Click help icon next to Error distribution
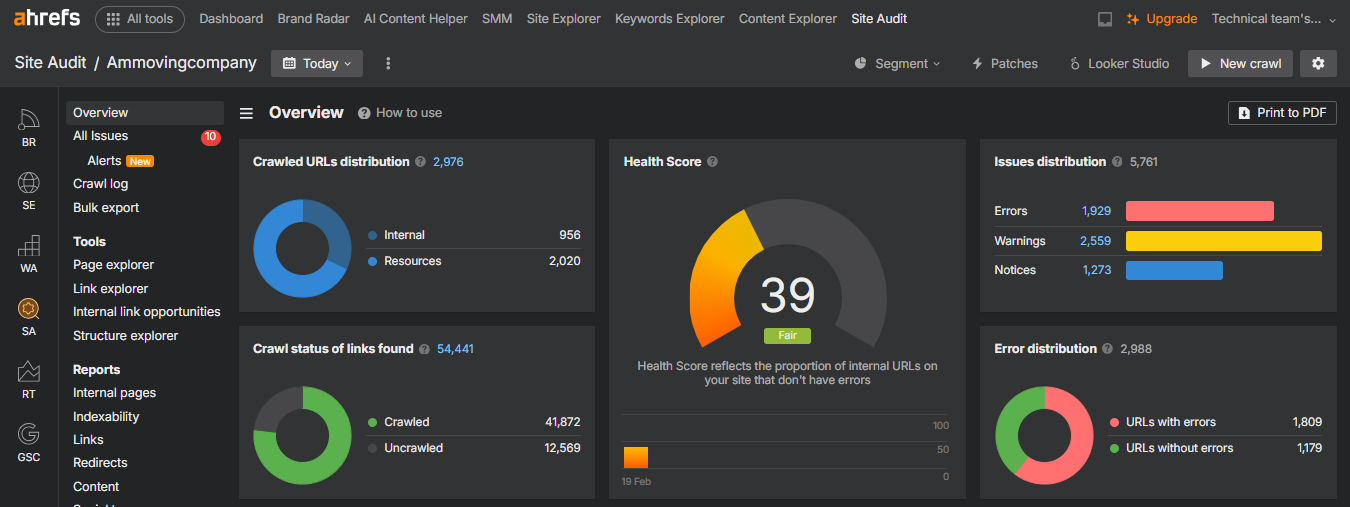 1107,349
